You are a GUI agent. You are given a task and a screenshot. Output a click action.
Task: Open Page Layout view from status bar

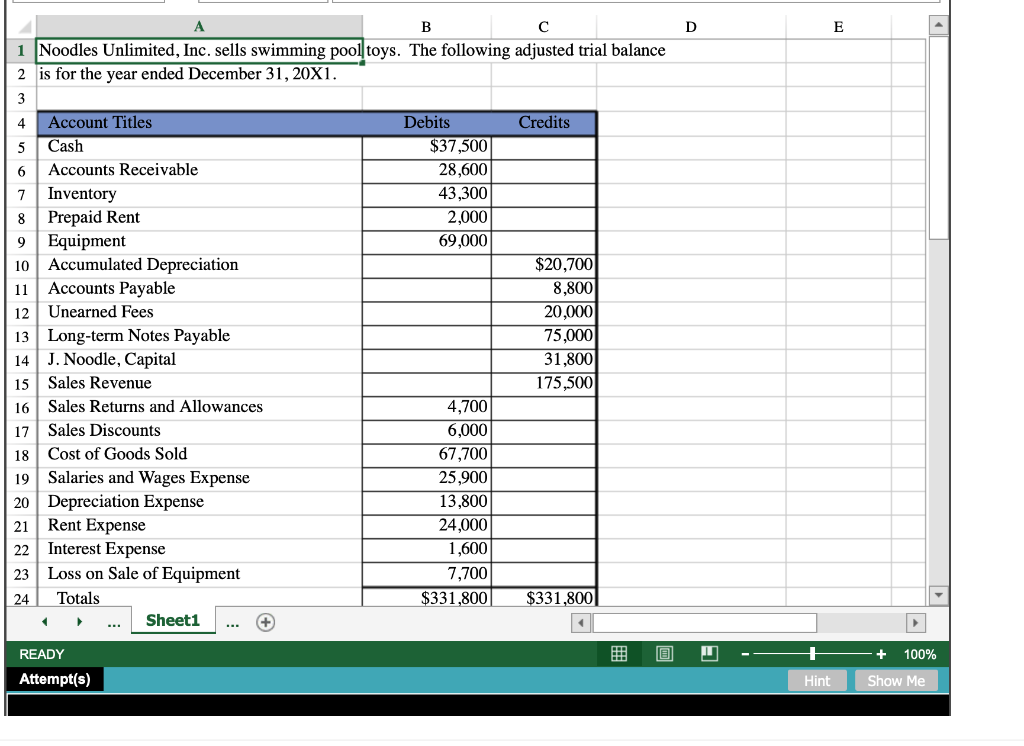point(663,654)
